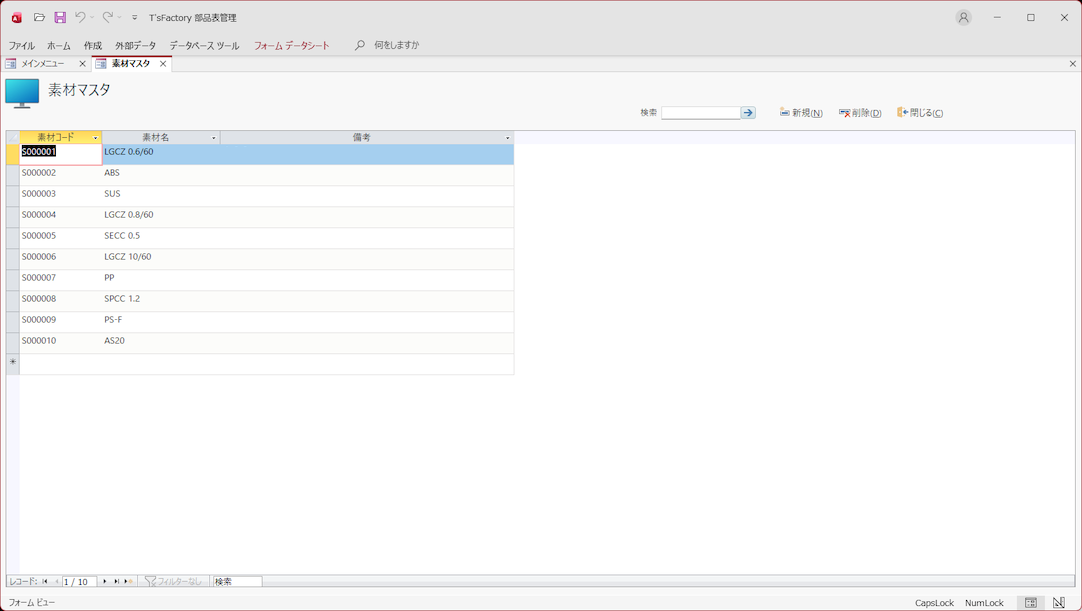Click the 新規(N) button
The height and width of the screenshot is (611, 1082).
[801, 113]
